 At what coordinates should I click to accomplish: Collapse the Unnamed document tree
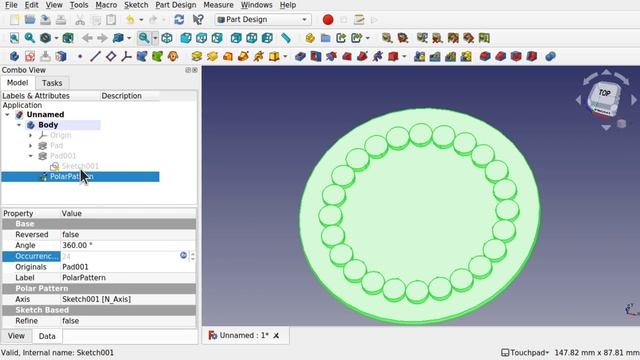tap(7, 115)
